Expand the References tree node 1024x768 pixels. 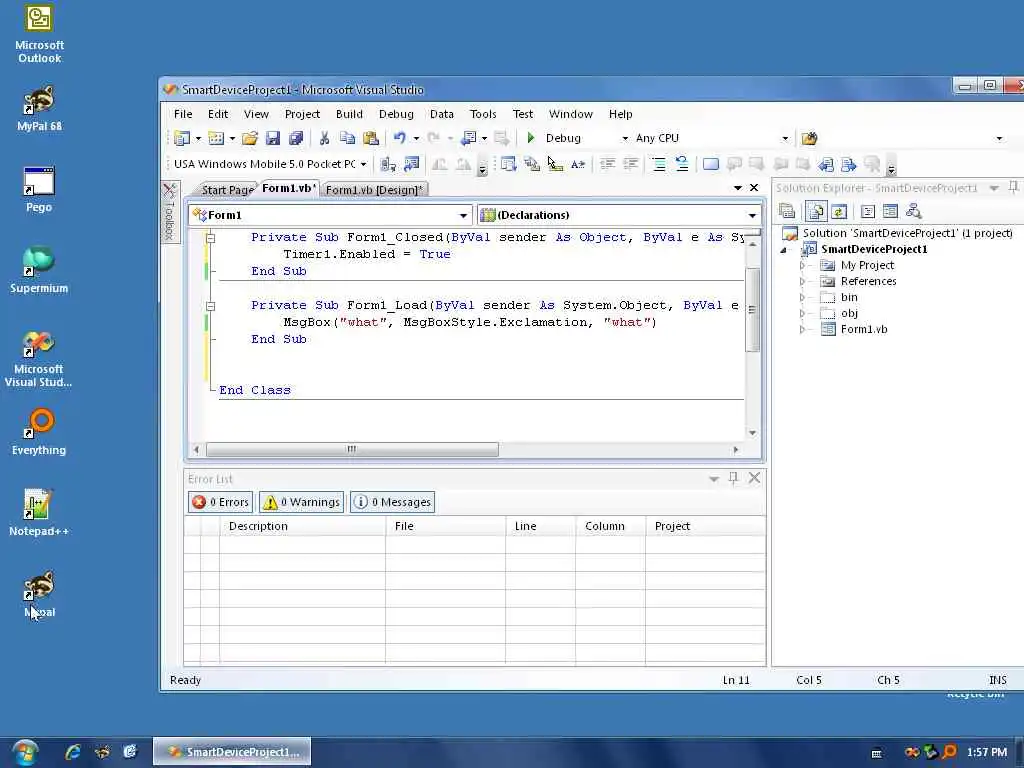coord(803,281)
